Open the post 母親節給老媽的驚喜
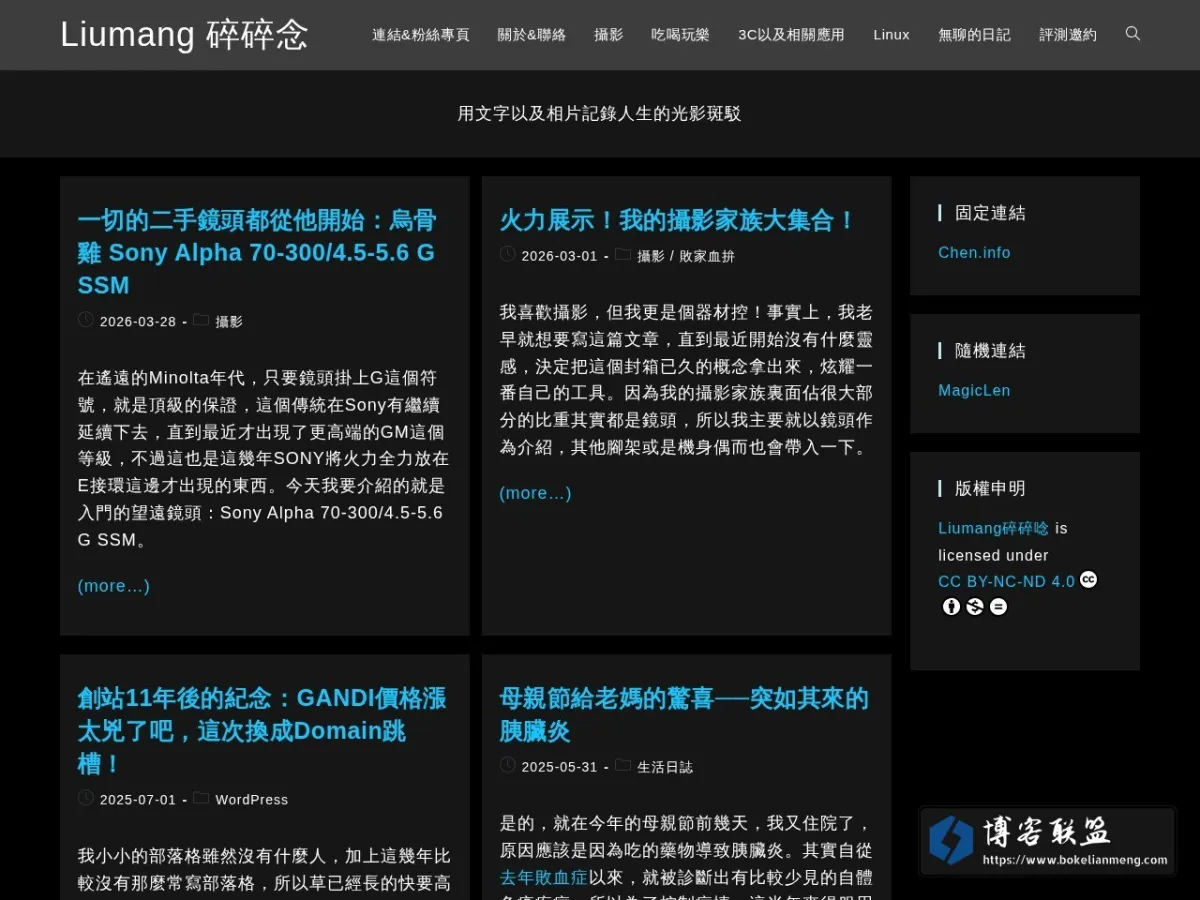Screen dimensions: 1200x900 tap(684, 714)
